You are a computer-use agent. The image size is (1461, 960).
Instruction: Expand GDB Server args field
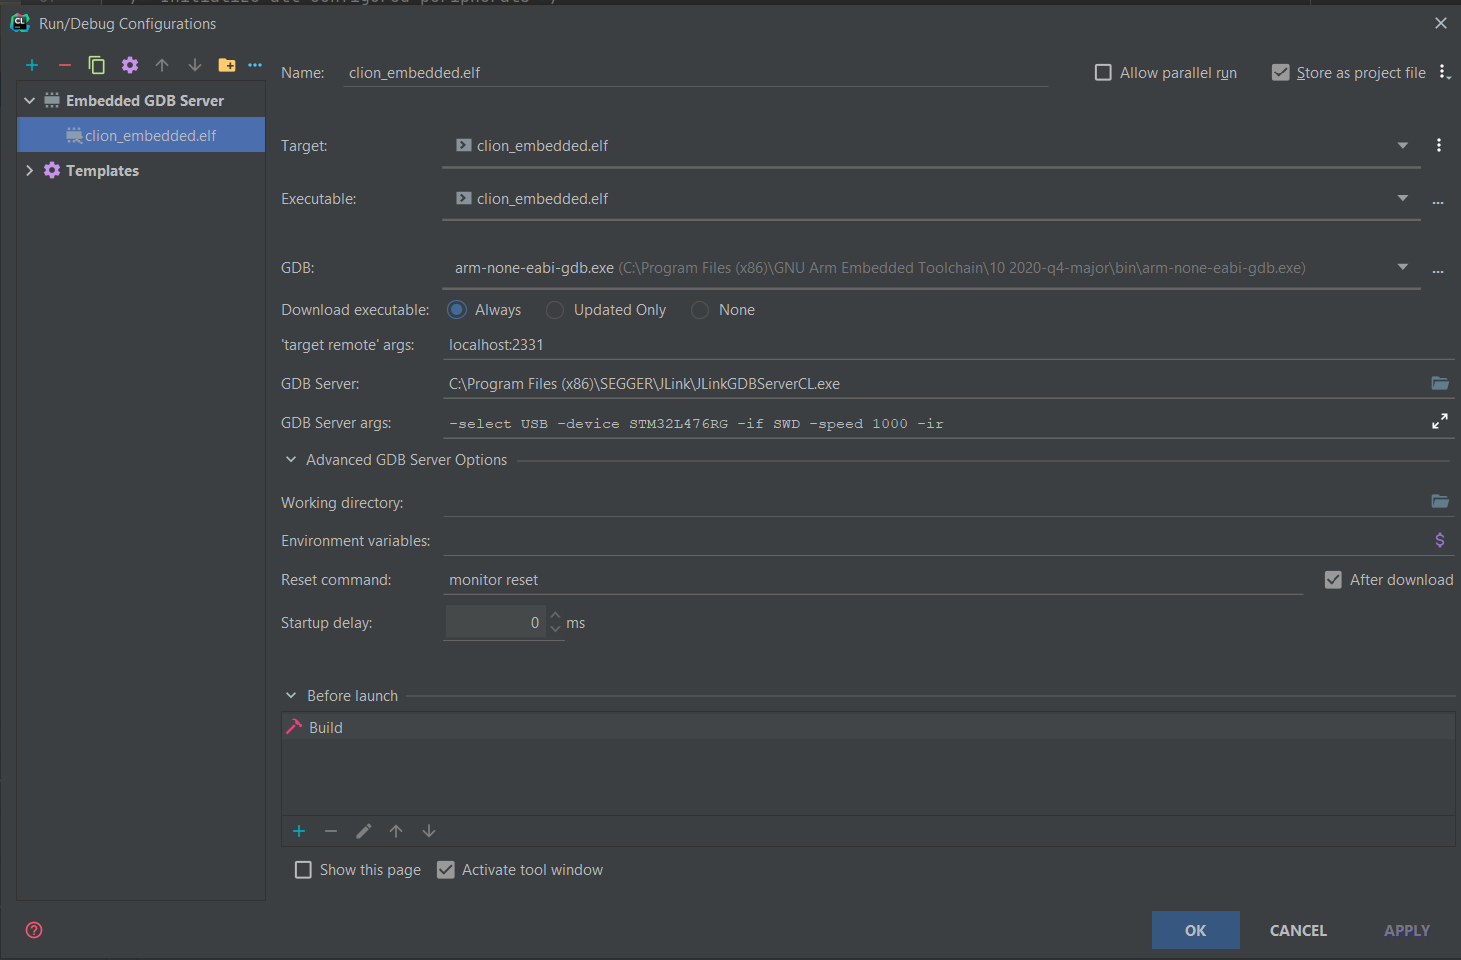(x=1440, y=422)
